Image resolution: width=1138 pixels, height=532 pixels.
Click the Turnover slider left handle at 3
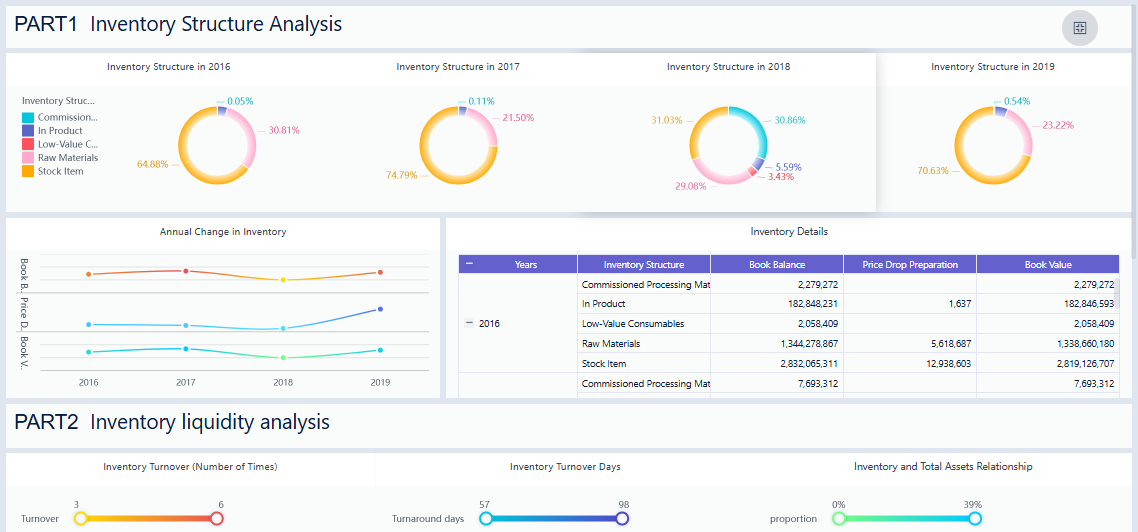click(81, 518)
